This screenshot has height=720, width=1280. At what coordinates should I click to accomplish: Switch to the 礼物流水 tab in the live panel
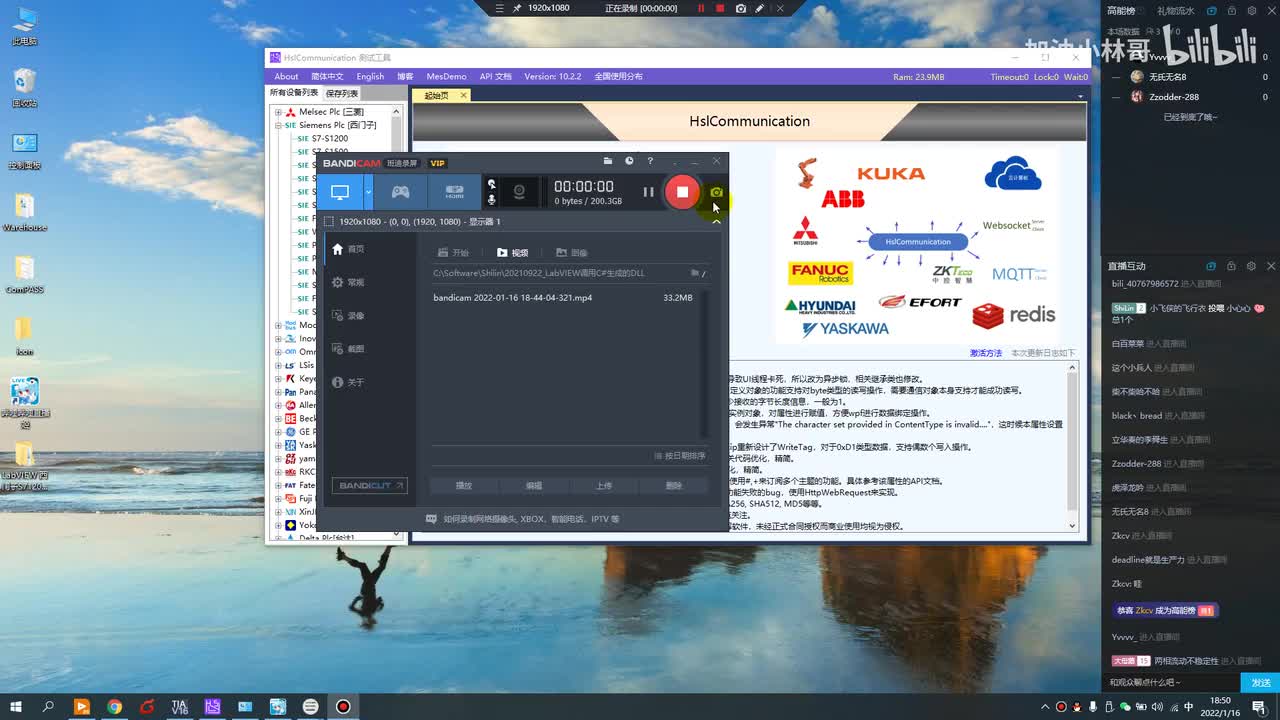tap(1176, 11)
